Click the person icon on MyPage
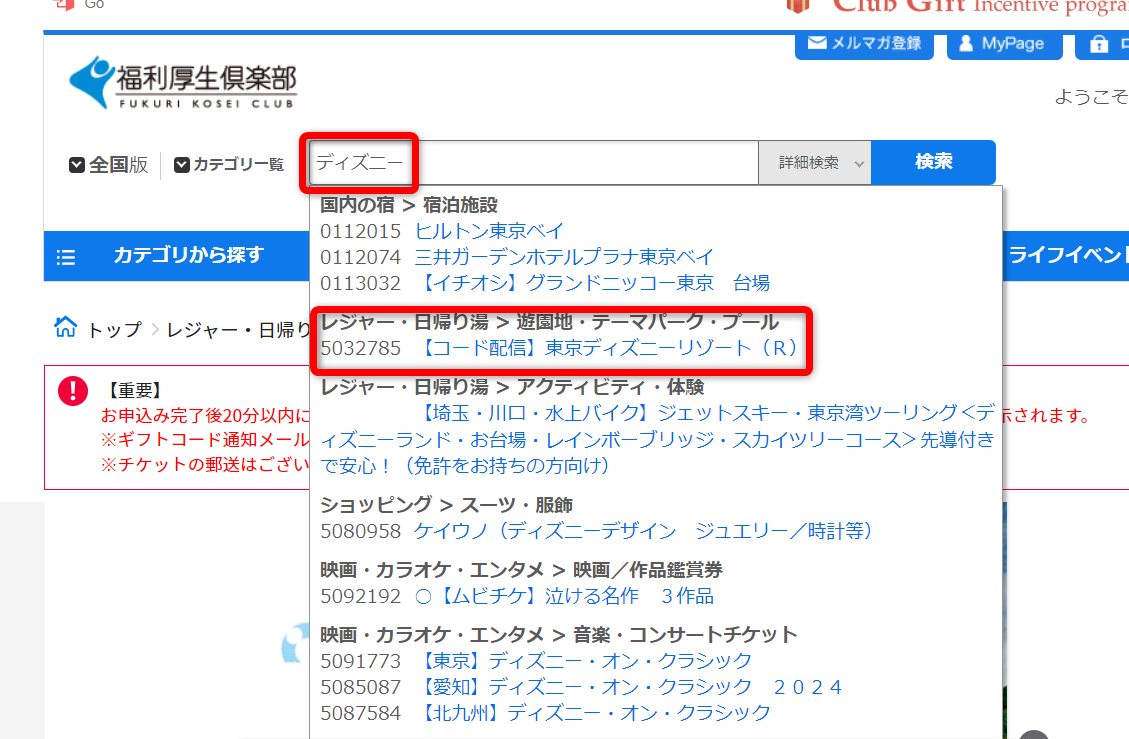Image resolution: width=1129 pixels, height=739 pixels. coord(966,44)
